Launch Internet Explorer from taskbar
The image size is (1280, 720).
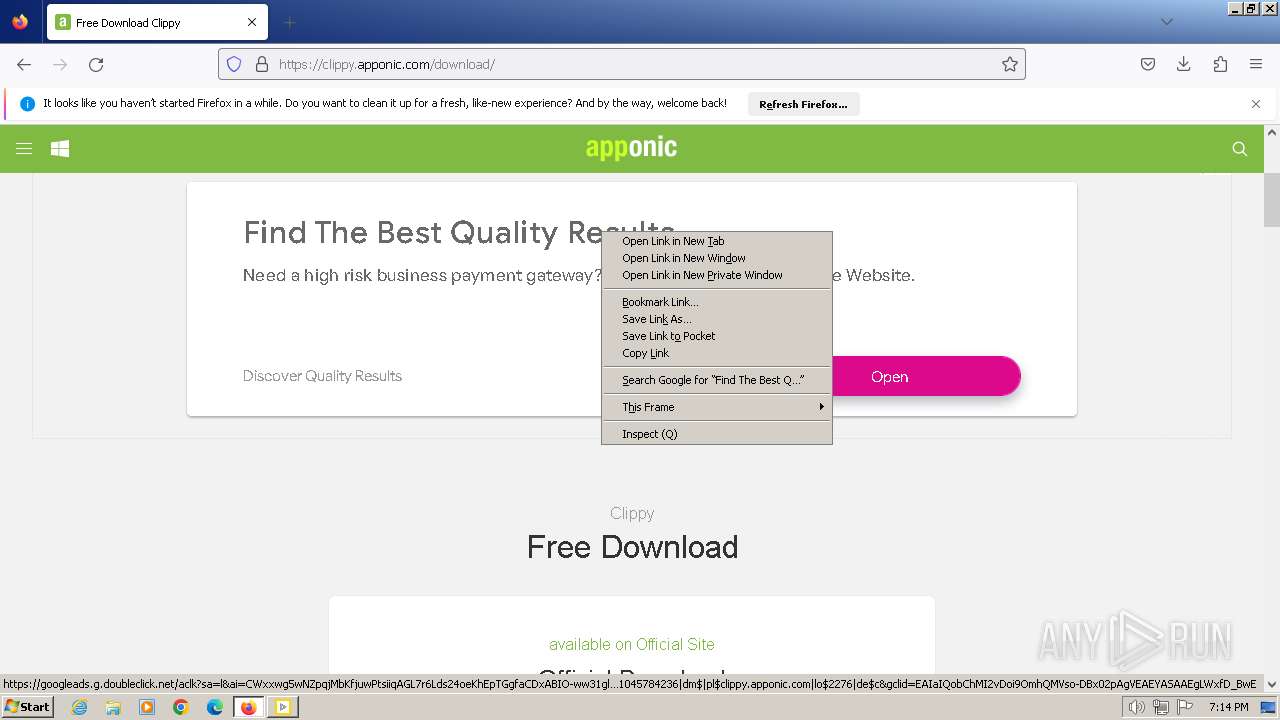(79, 707)
